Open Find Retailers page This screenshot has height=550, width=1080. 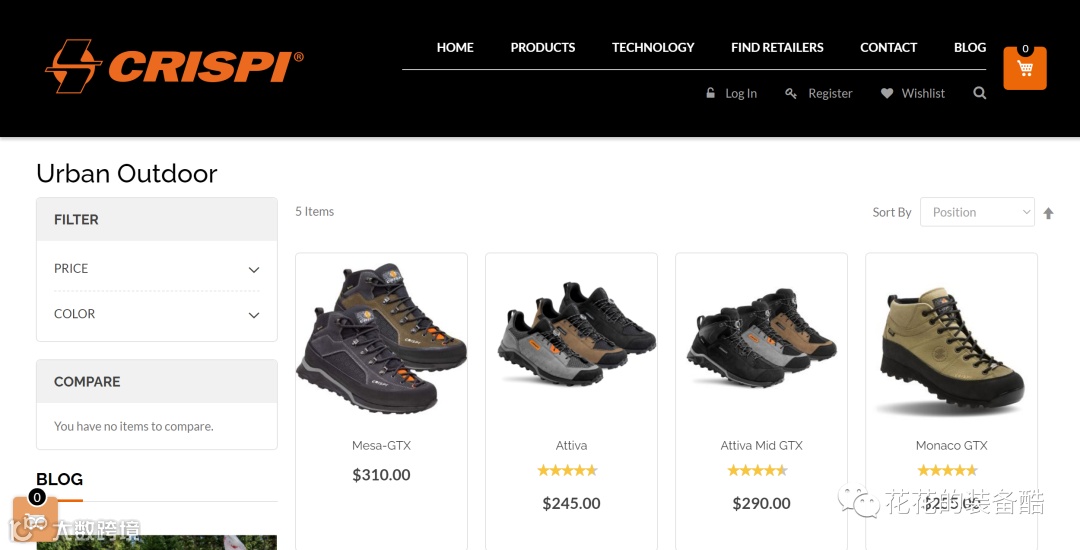pos(777,47)
